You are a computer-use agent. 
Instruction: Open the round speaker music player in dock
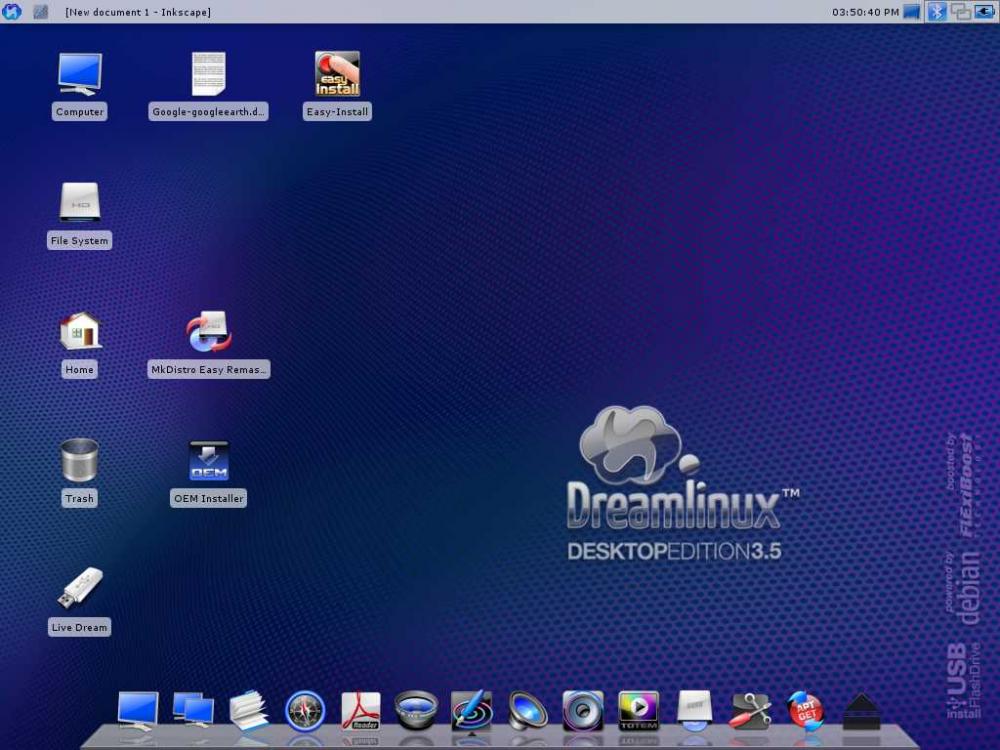coord(583,710)
